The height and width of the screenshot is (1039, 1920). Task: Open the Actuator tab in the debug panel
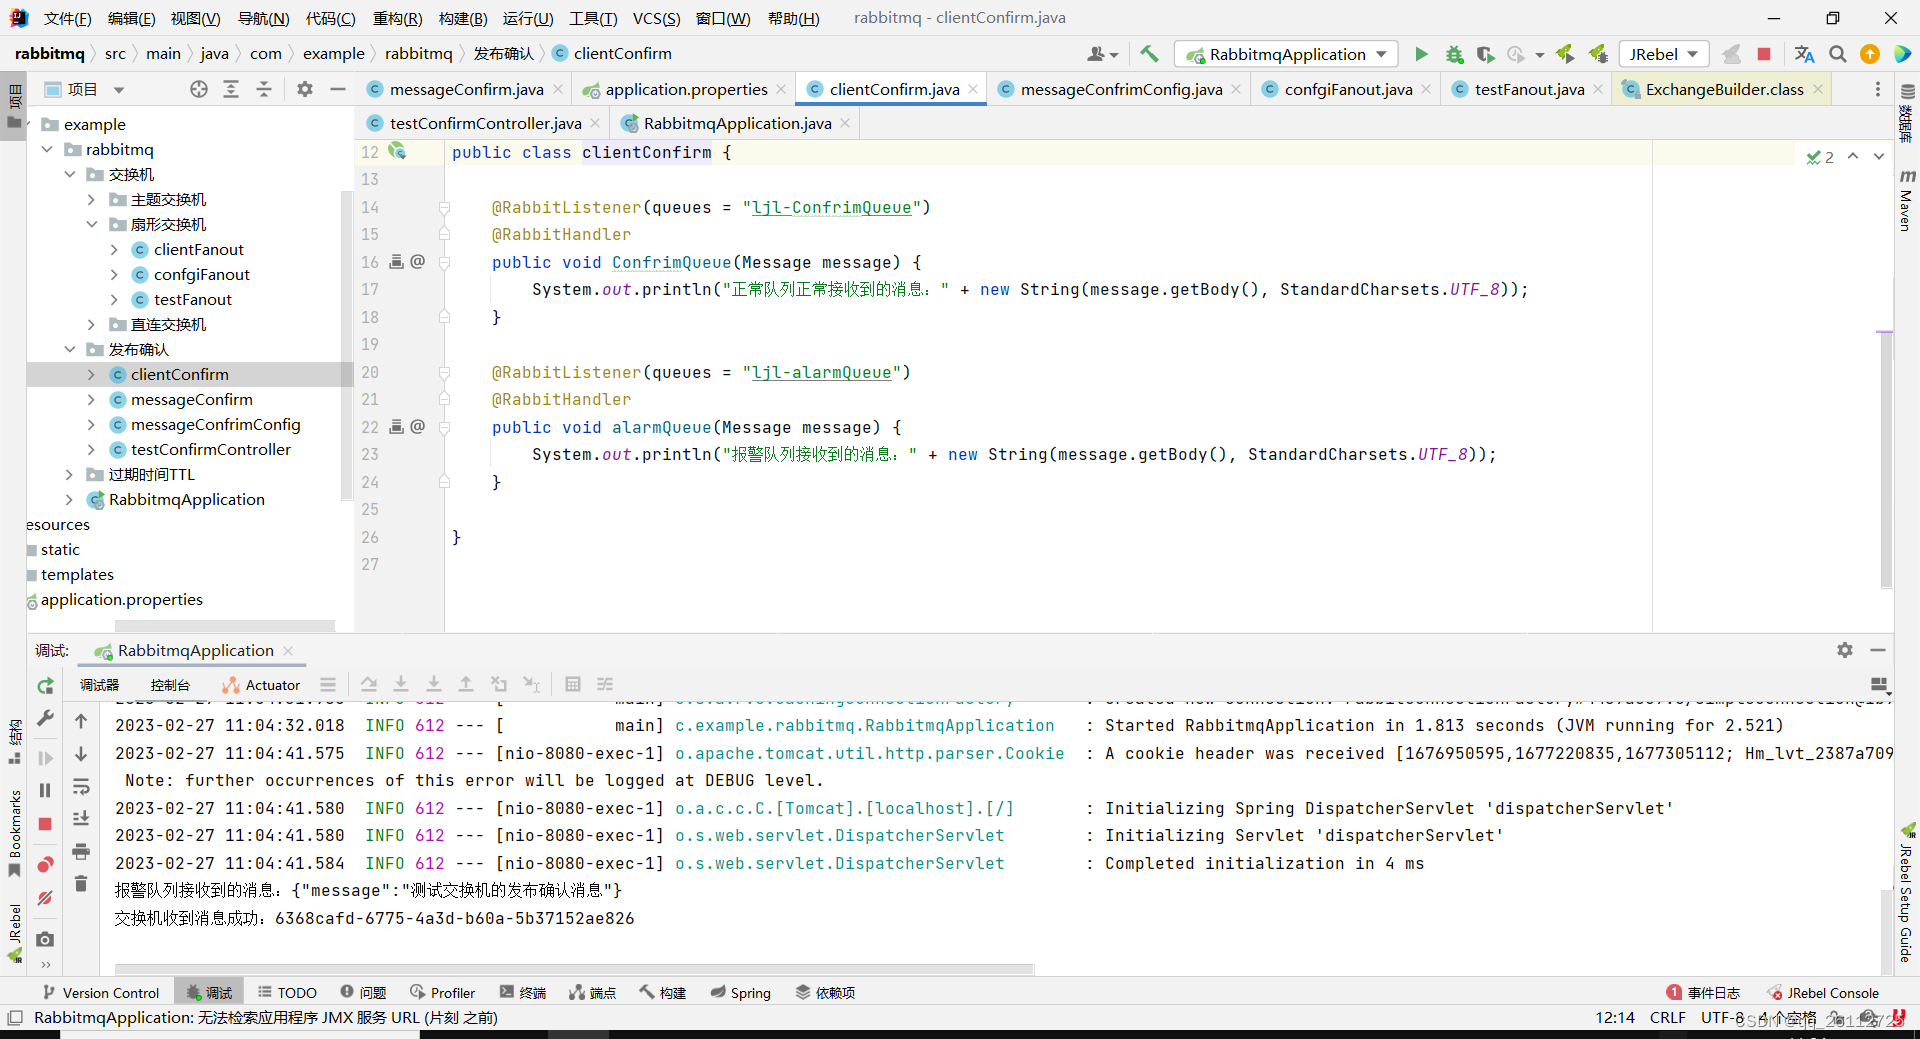coord(261,685)
